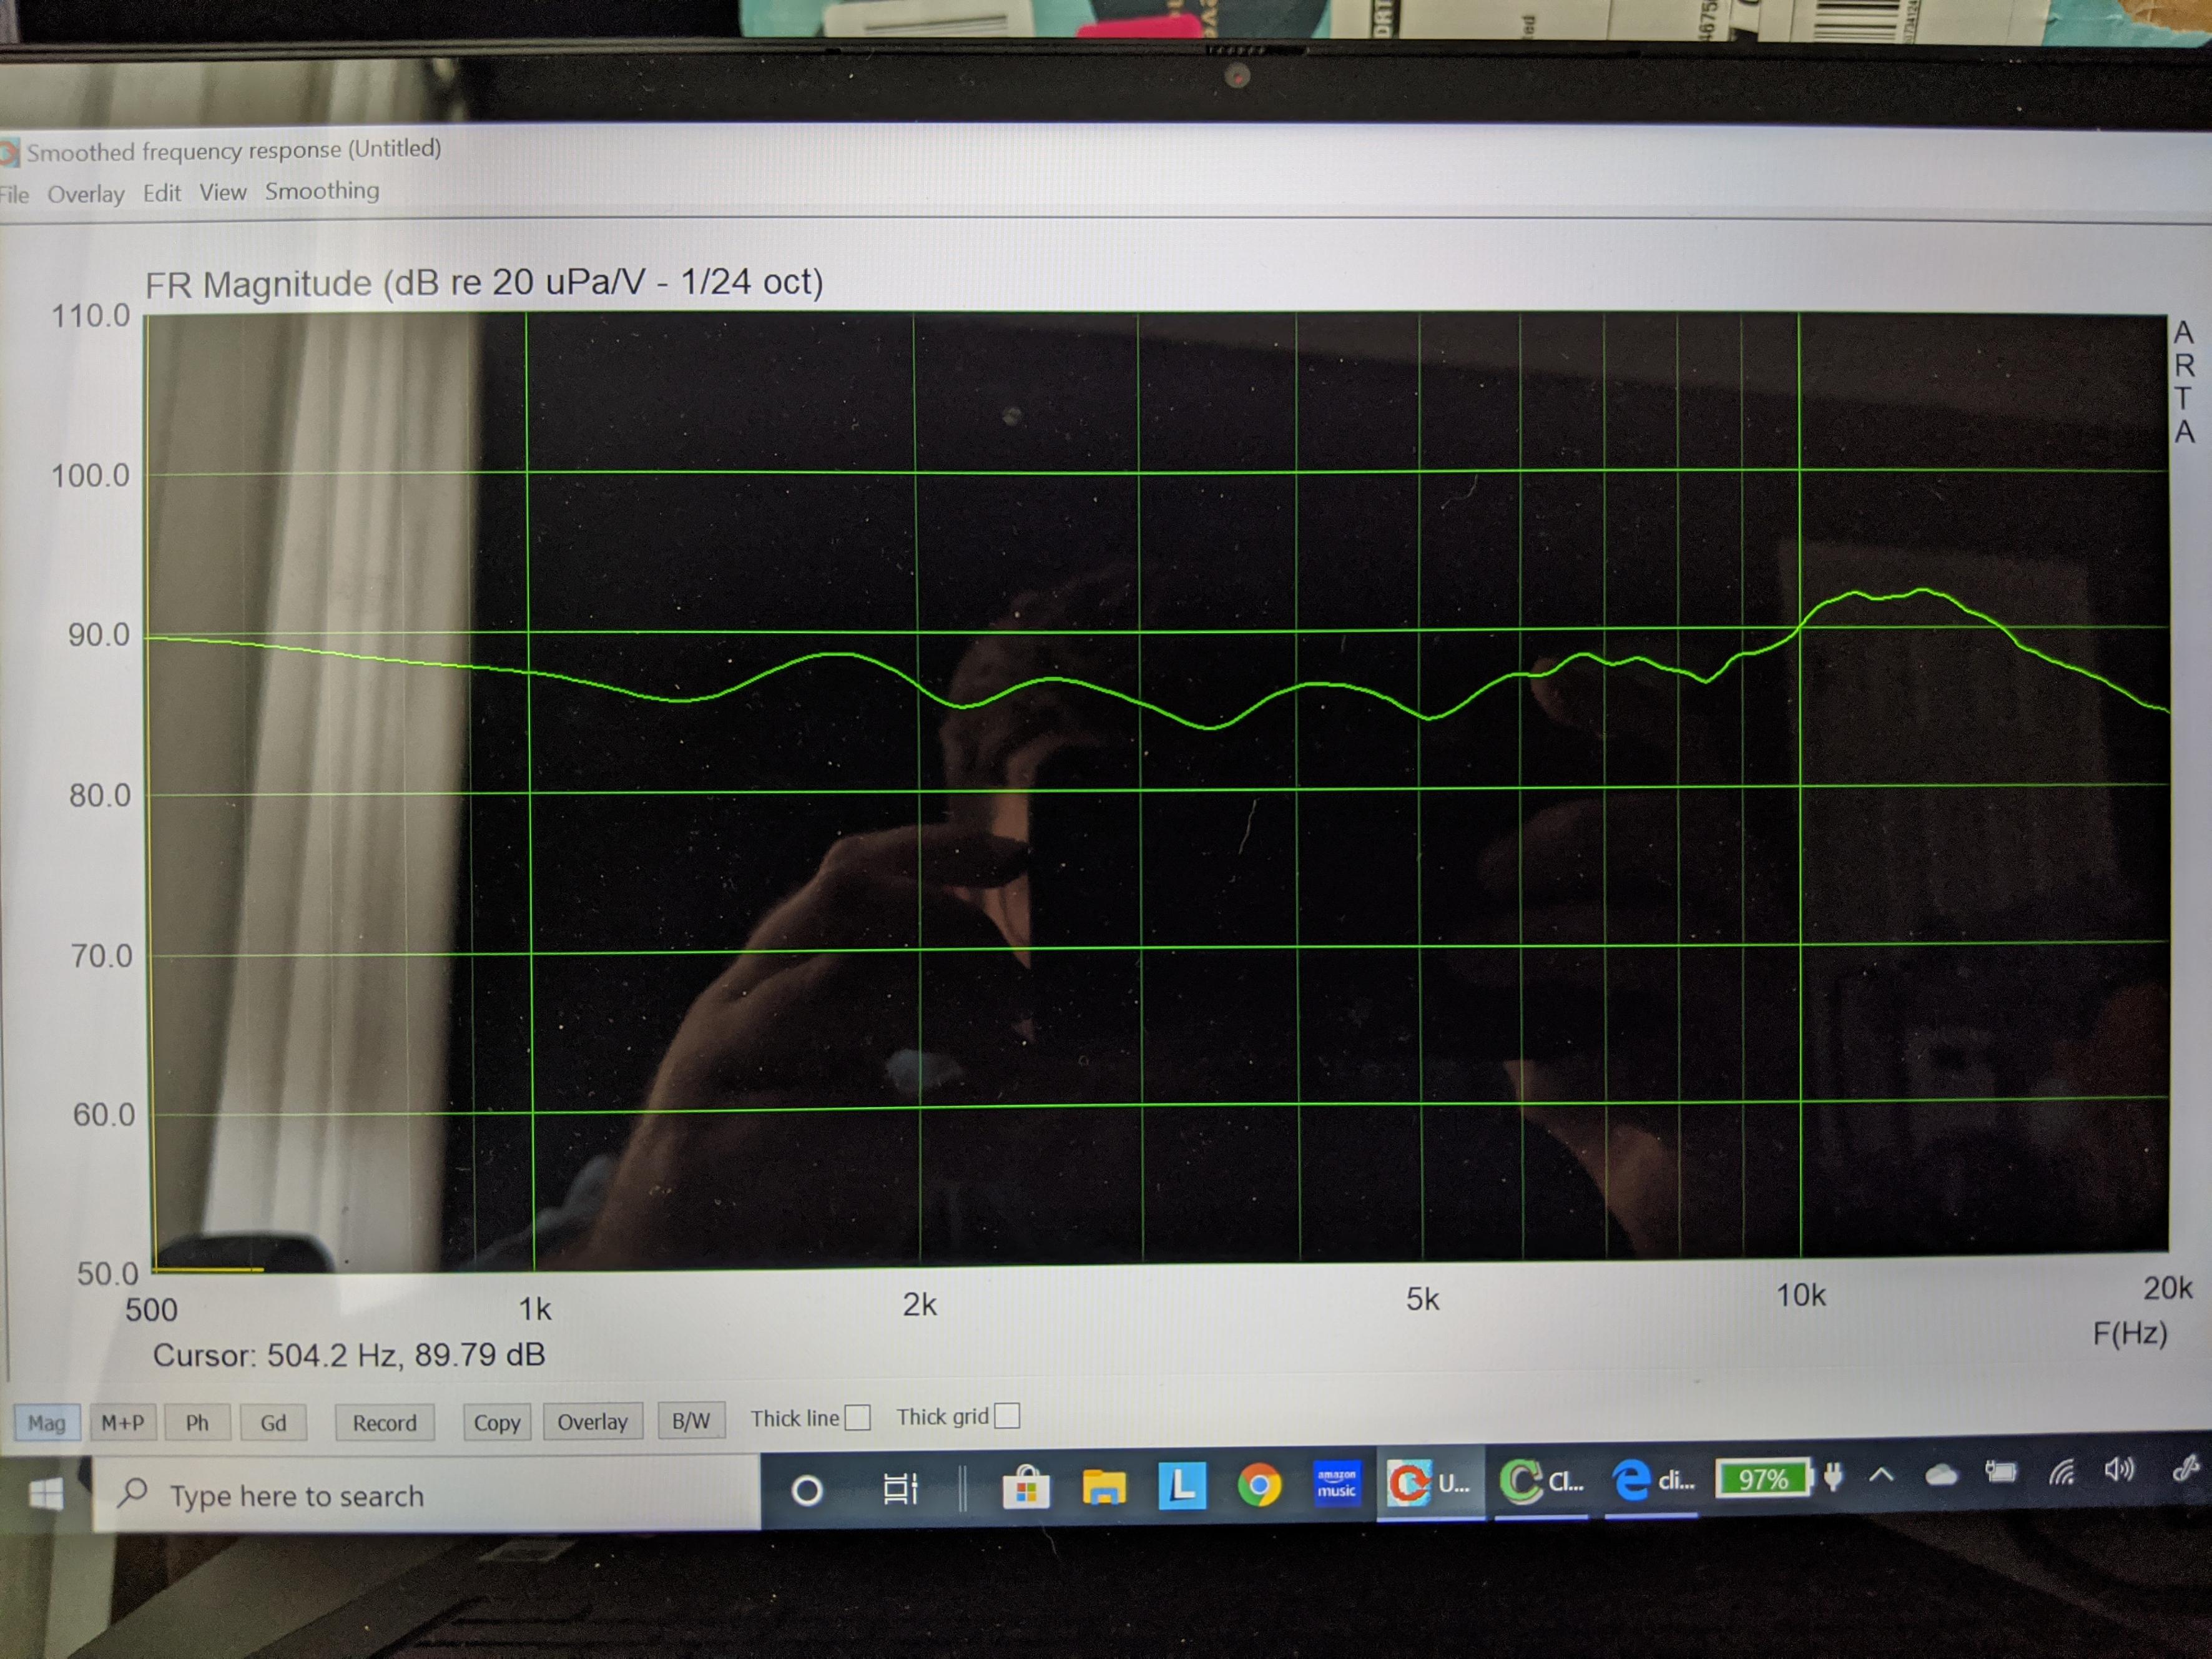Switch to the Edge 'di...' taskbar window
Image resolution: width=2212 pixels, height=1659 pixels.
point(1652,1479)
